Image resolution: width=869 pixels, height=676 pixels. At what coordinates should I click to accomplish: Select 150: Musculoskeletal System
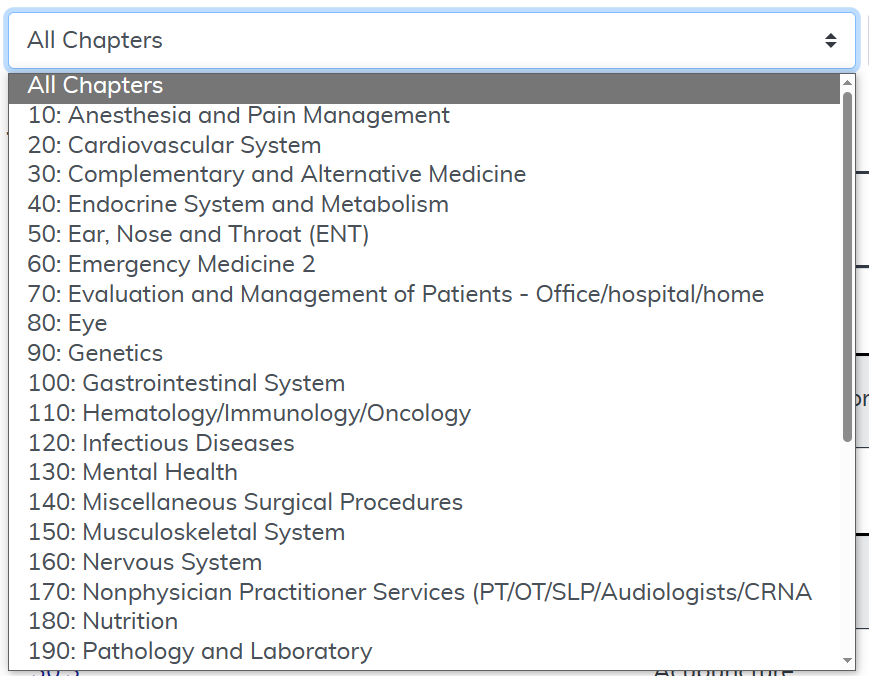[186, 533]
